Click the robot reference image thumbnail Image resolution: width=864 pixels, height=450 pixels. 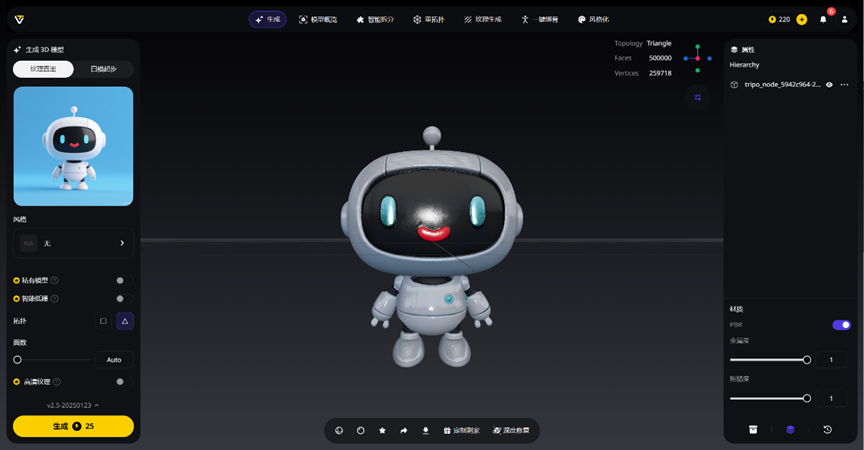(73, 146)
